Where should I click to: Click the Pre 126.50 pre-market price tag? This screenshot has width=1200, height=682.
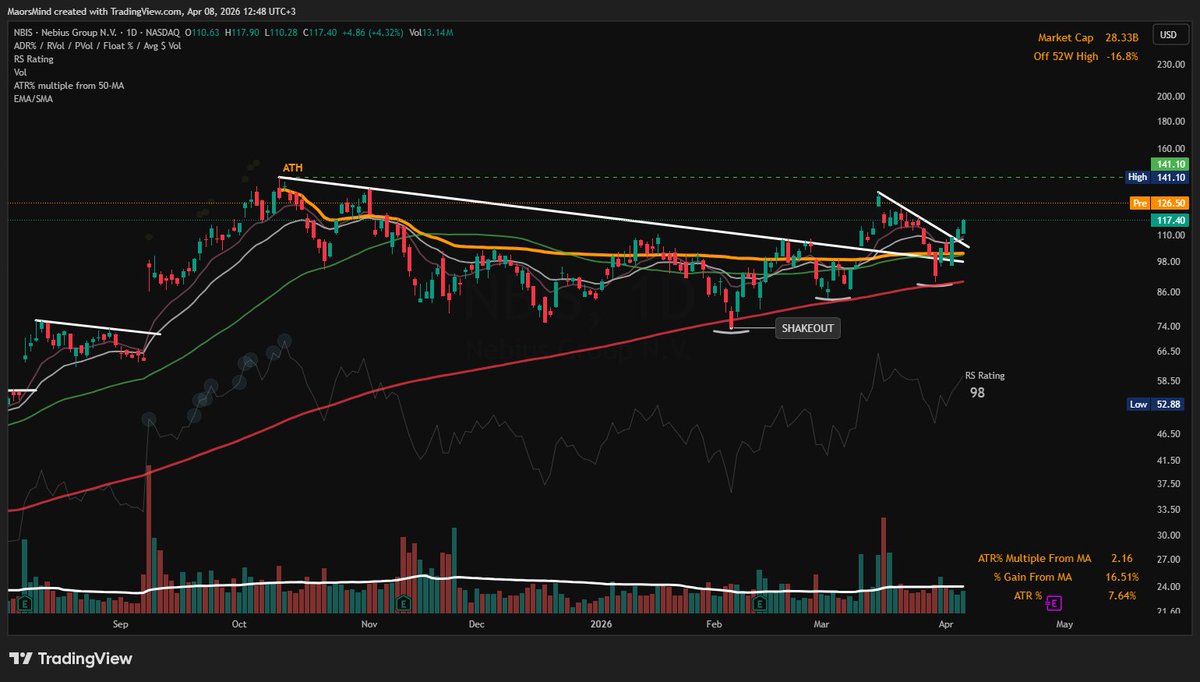(1157, 203)
